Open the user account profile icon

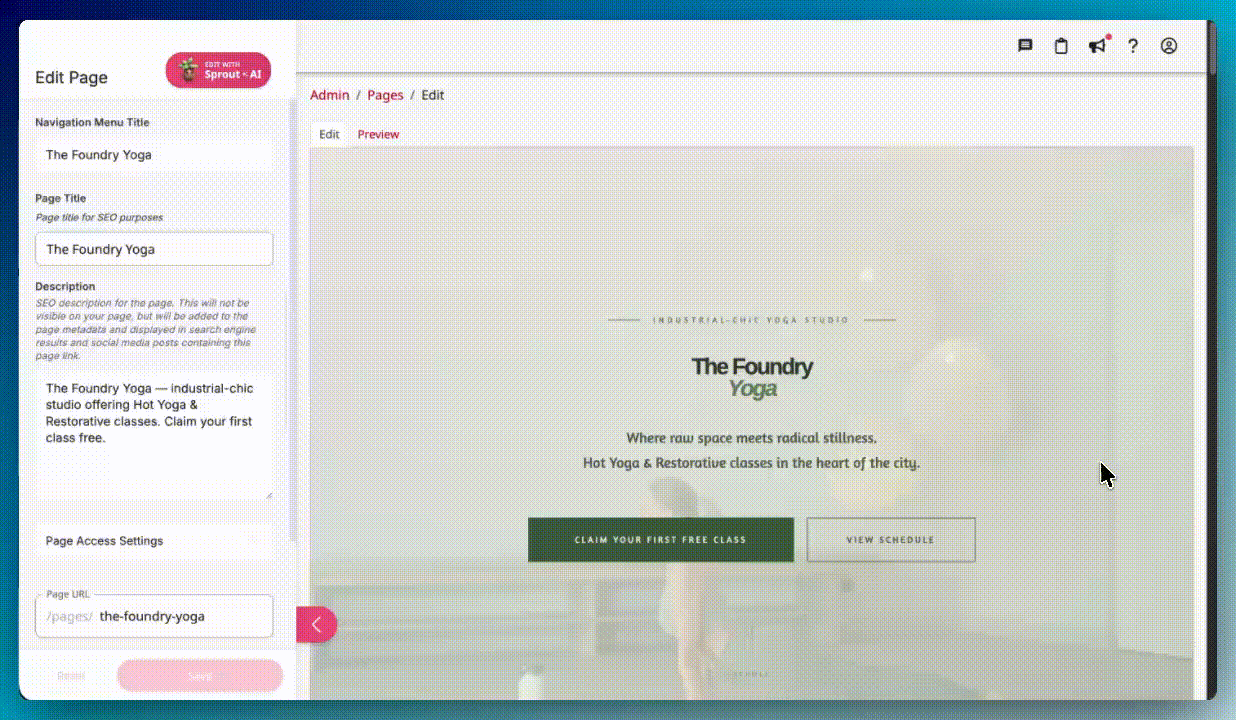click(1169, 46)
